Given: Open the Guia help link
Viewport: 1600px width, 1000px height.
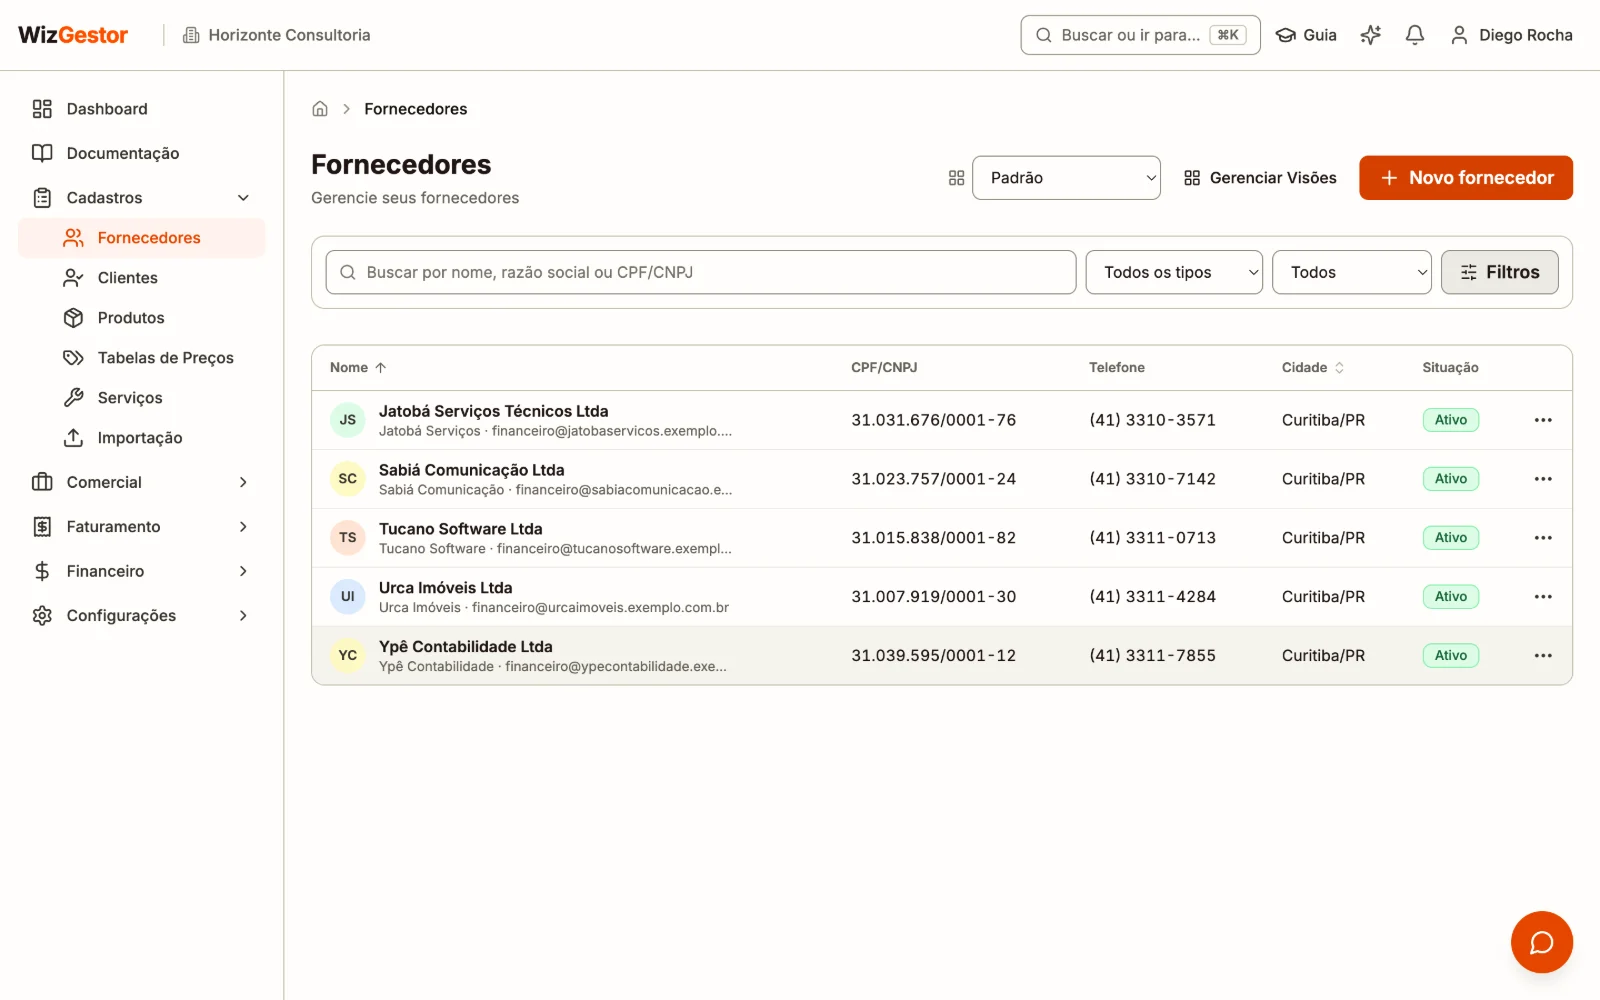Looking at the screenshot, I should coord(1306,35).
